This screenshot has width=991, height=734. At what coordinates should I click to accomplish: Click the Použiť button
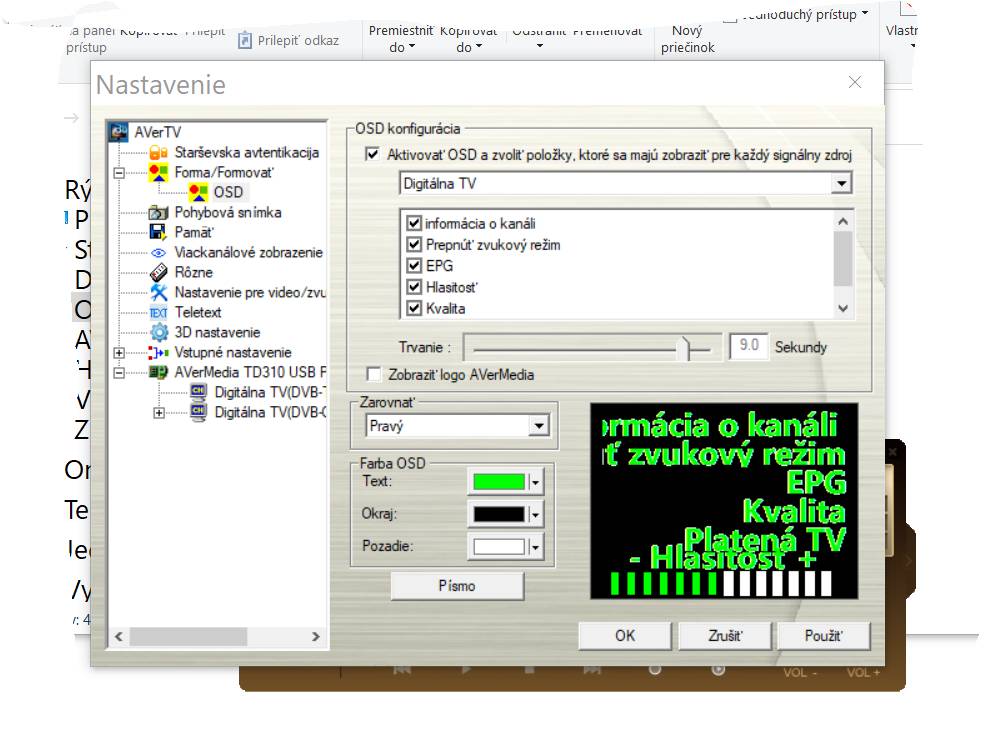pos(824,635)
